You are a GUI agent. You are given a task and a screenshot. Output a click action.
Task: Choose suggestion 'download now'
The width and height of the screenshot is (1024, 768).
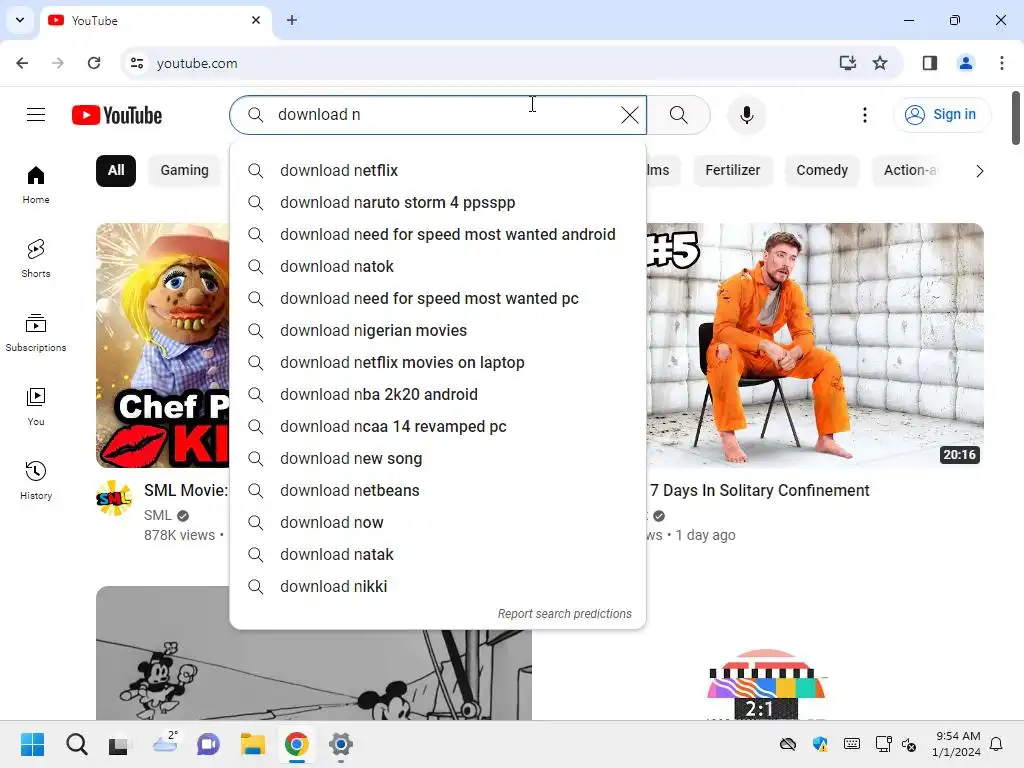coord(438,522)
